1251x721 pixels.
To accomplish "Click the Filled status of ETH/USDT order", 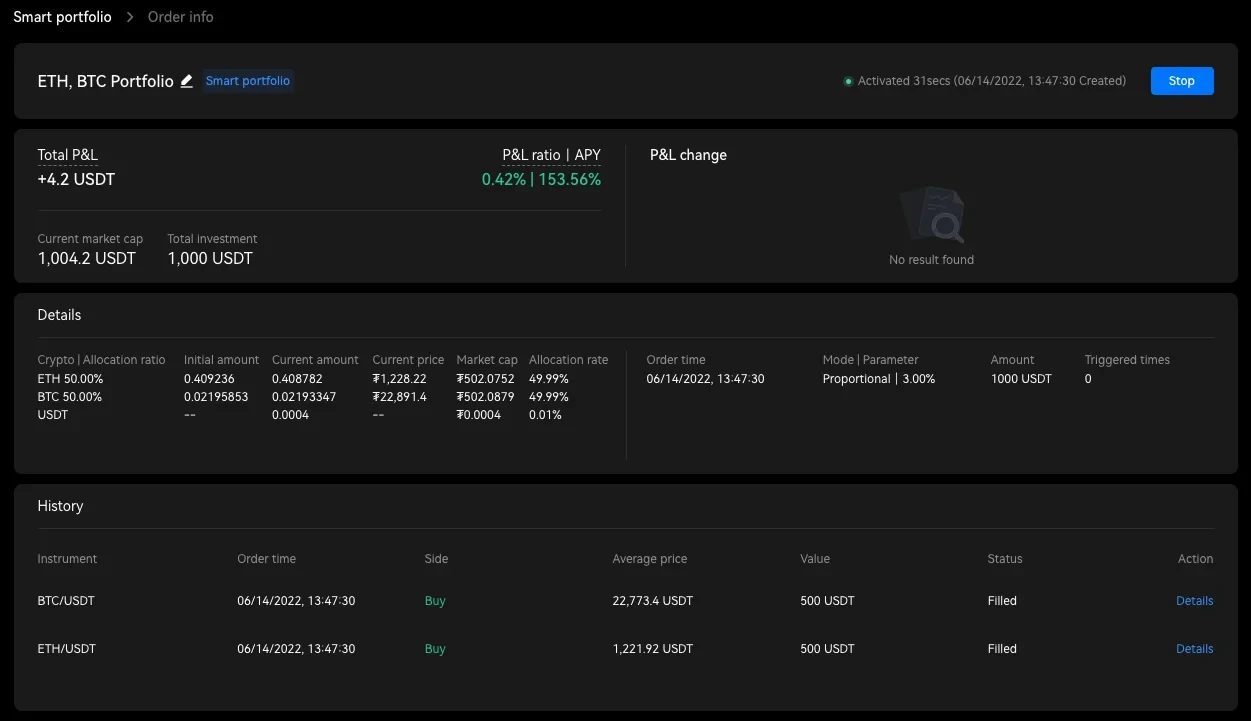I will [x=1002, y=649].
